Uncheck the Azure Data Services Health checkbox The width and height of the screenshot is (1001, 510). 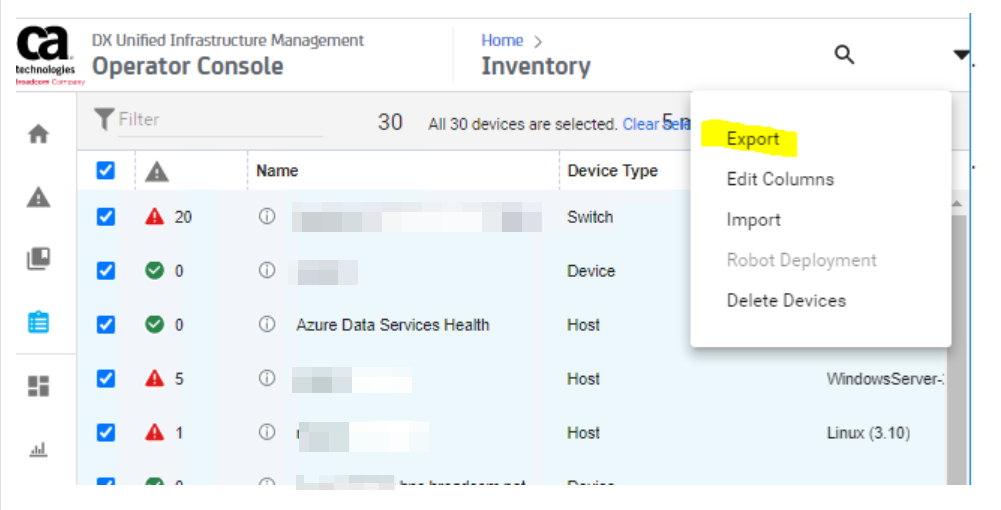coord(106,325)
